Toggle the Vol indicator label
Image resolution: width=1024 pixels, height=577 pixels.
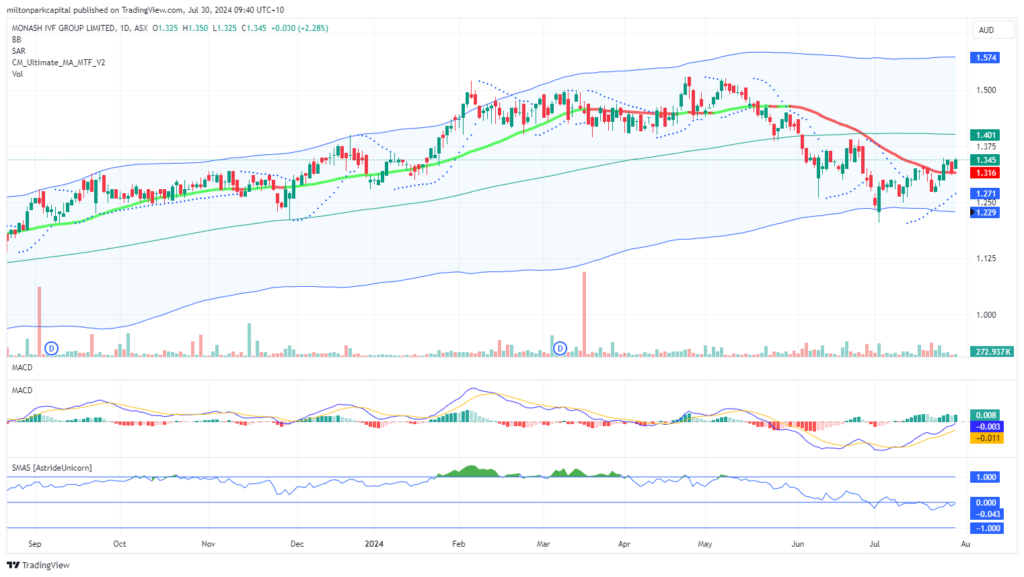click(17, 74)
